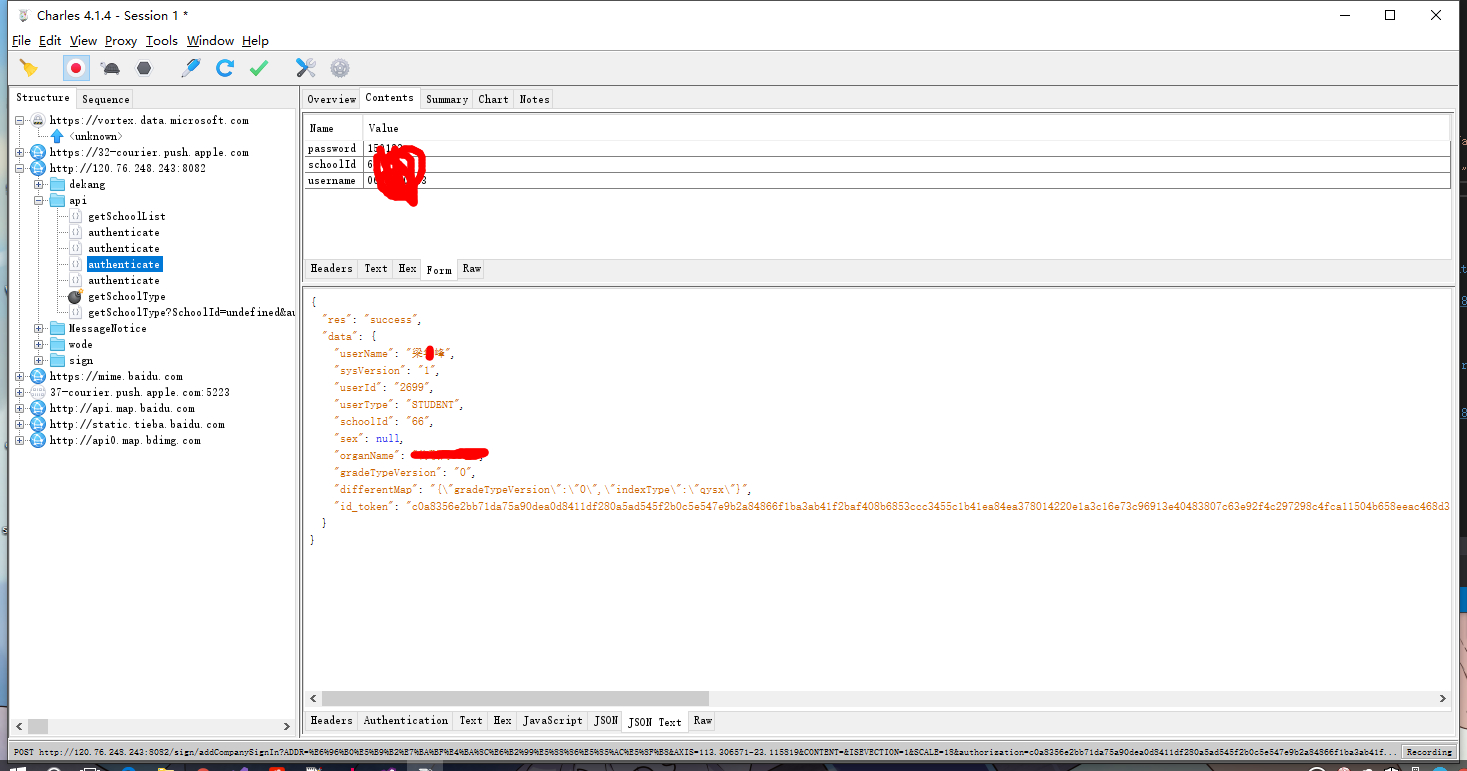Collapse the api folder node
Image resolution: width=1467 pixels, height=771 pixels.
pos(39,200)
